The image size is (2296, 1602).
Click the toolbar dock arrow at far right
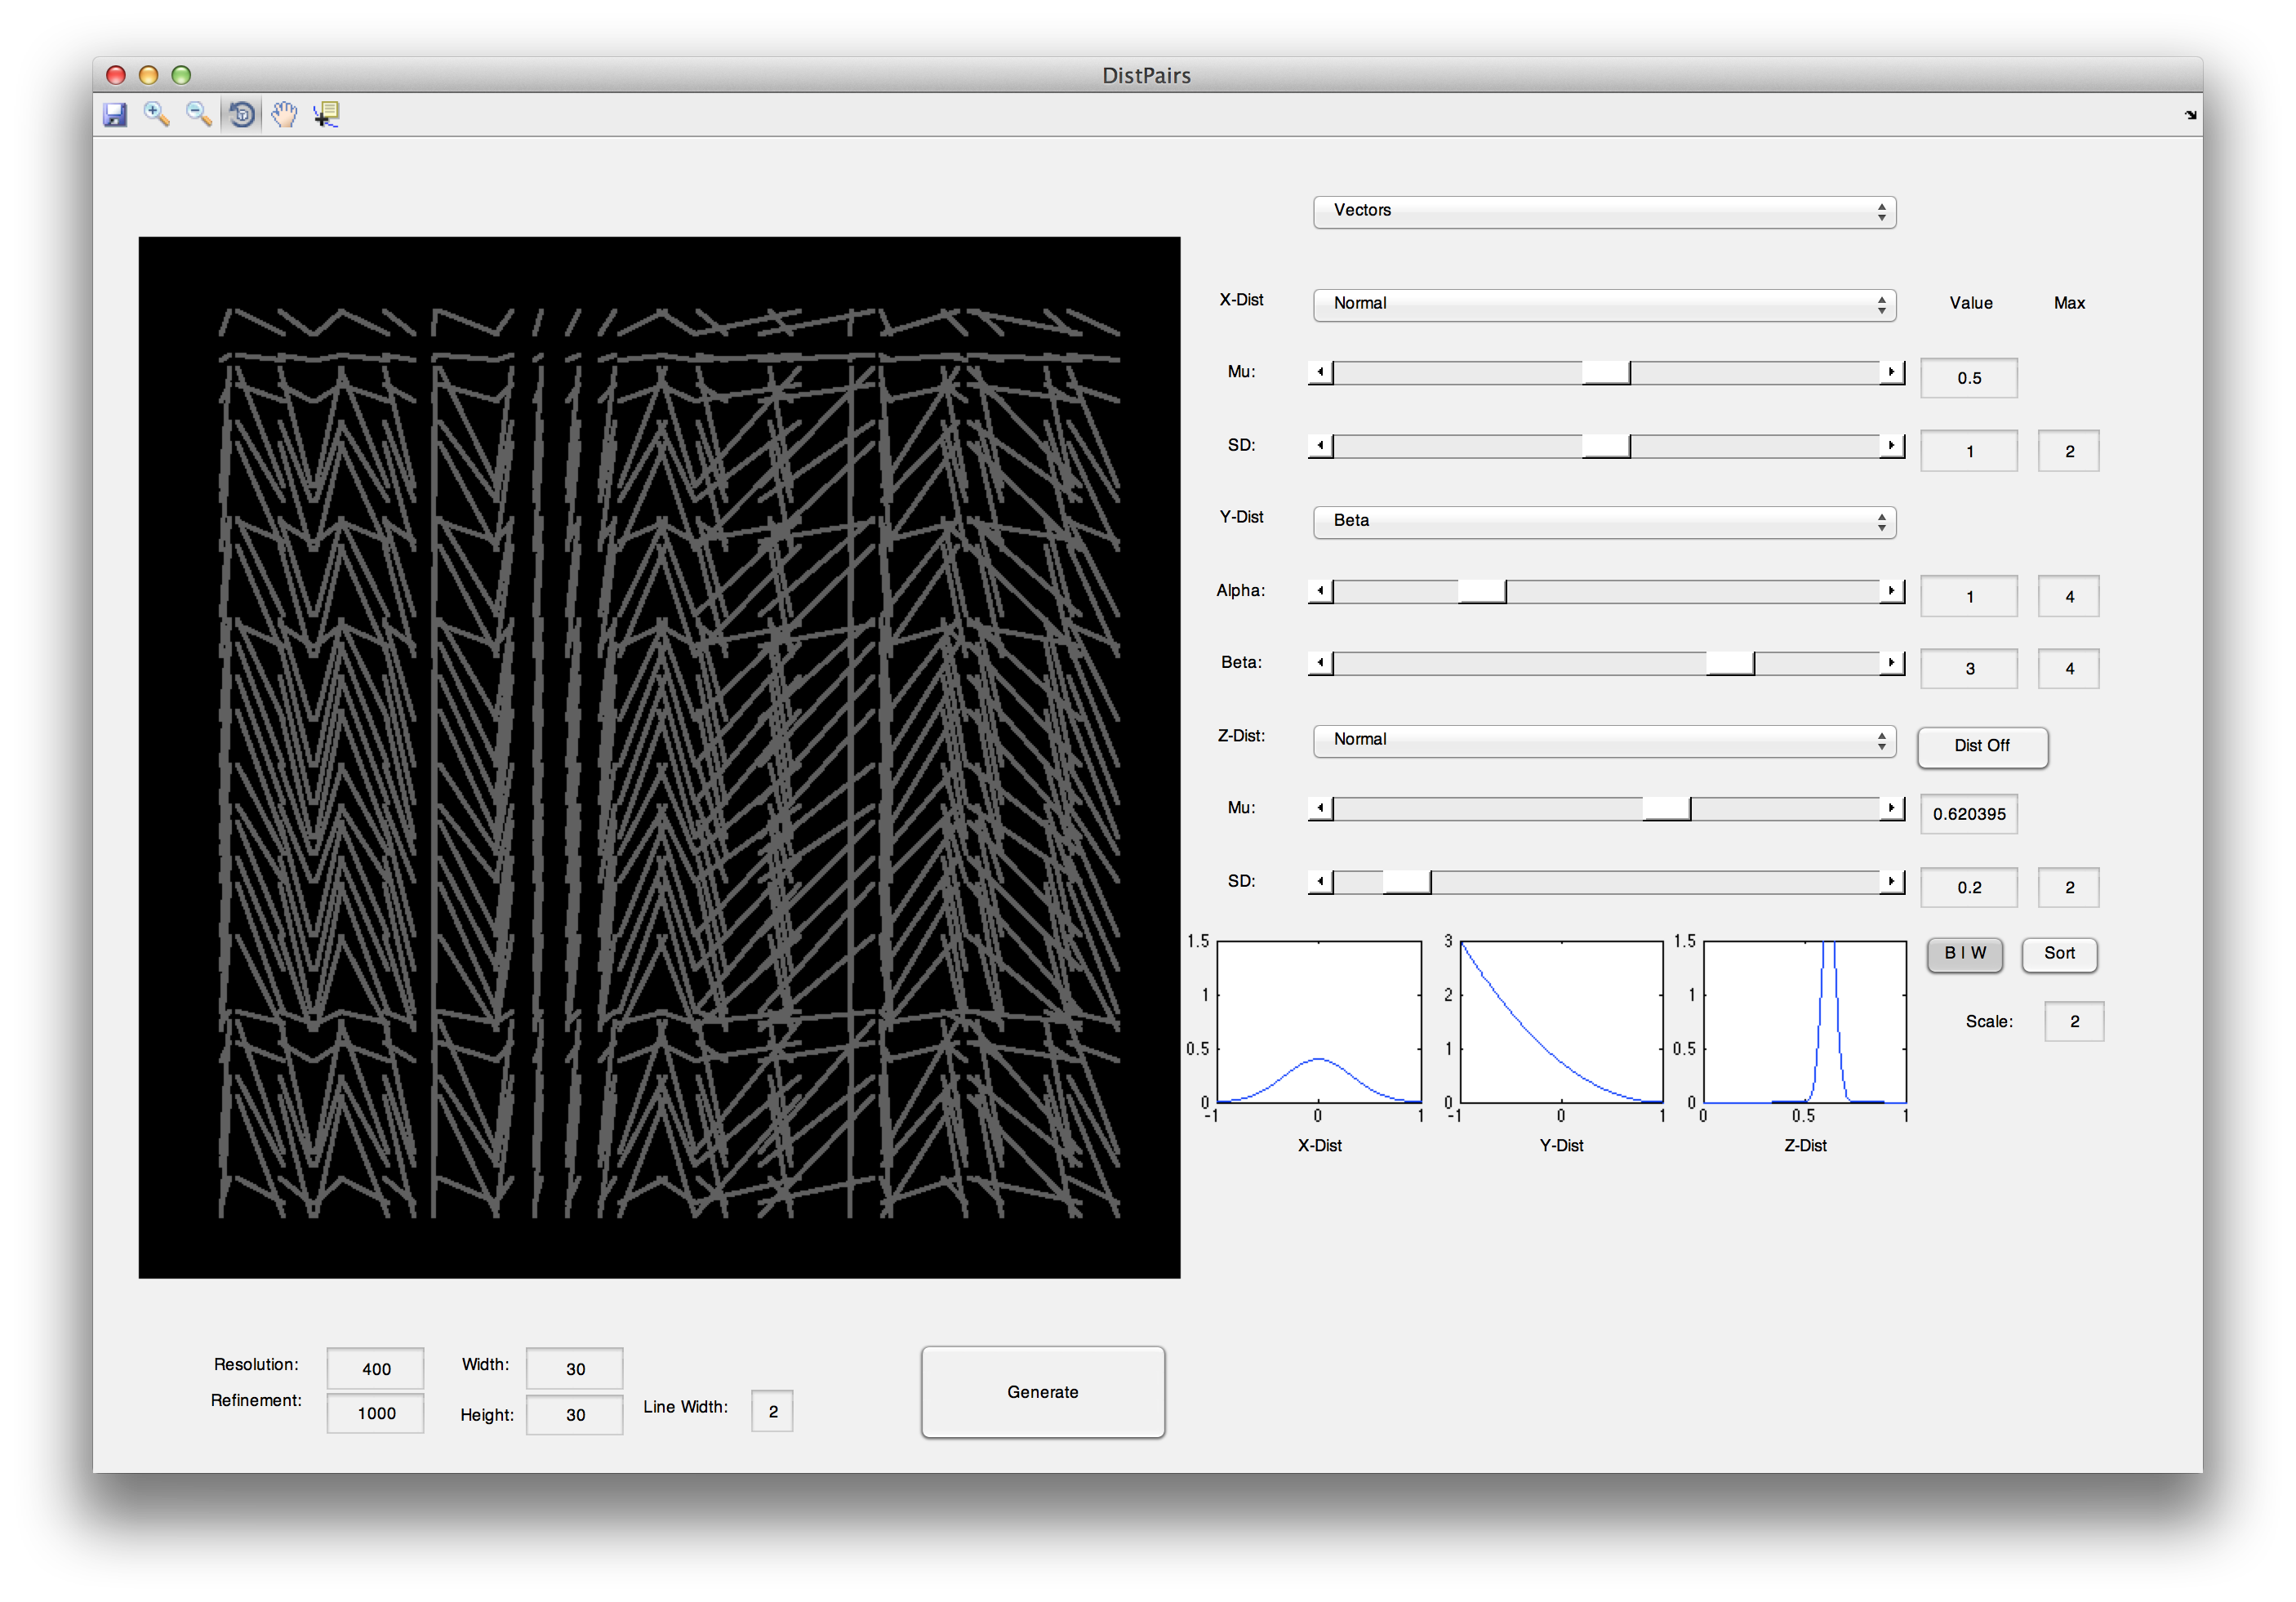pos(2190,115)
